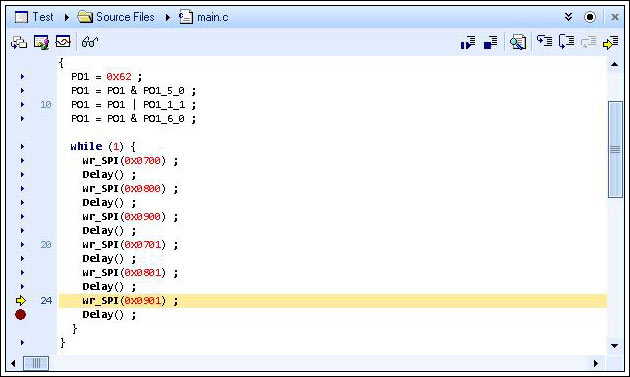Click the vertical scrollbar thumb
The width and height of the screenshot is (630, 377).
(615, 149)
